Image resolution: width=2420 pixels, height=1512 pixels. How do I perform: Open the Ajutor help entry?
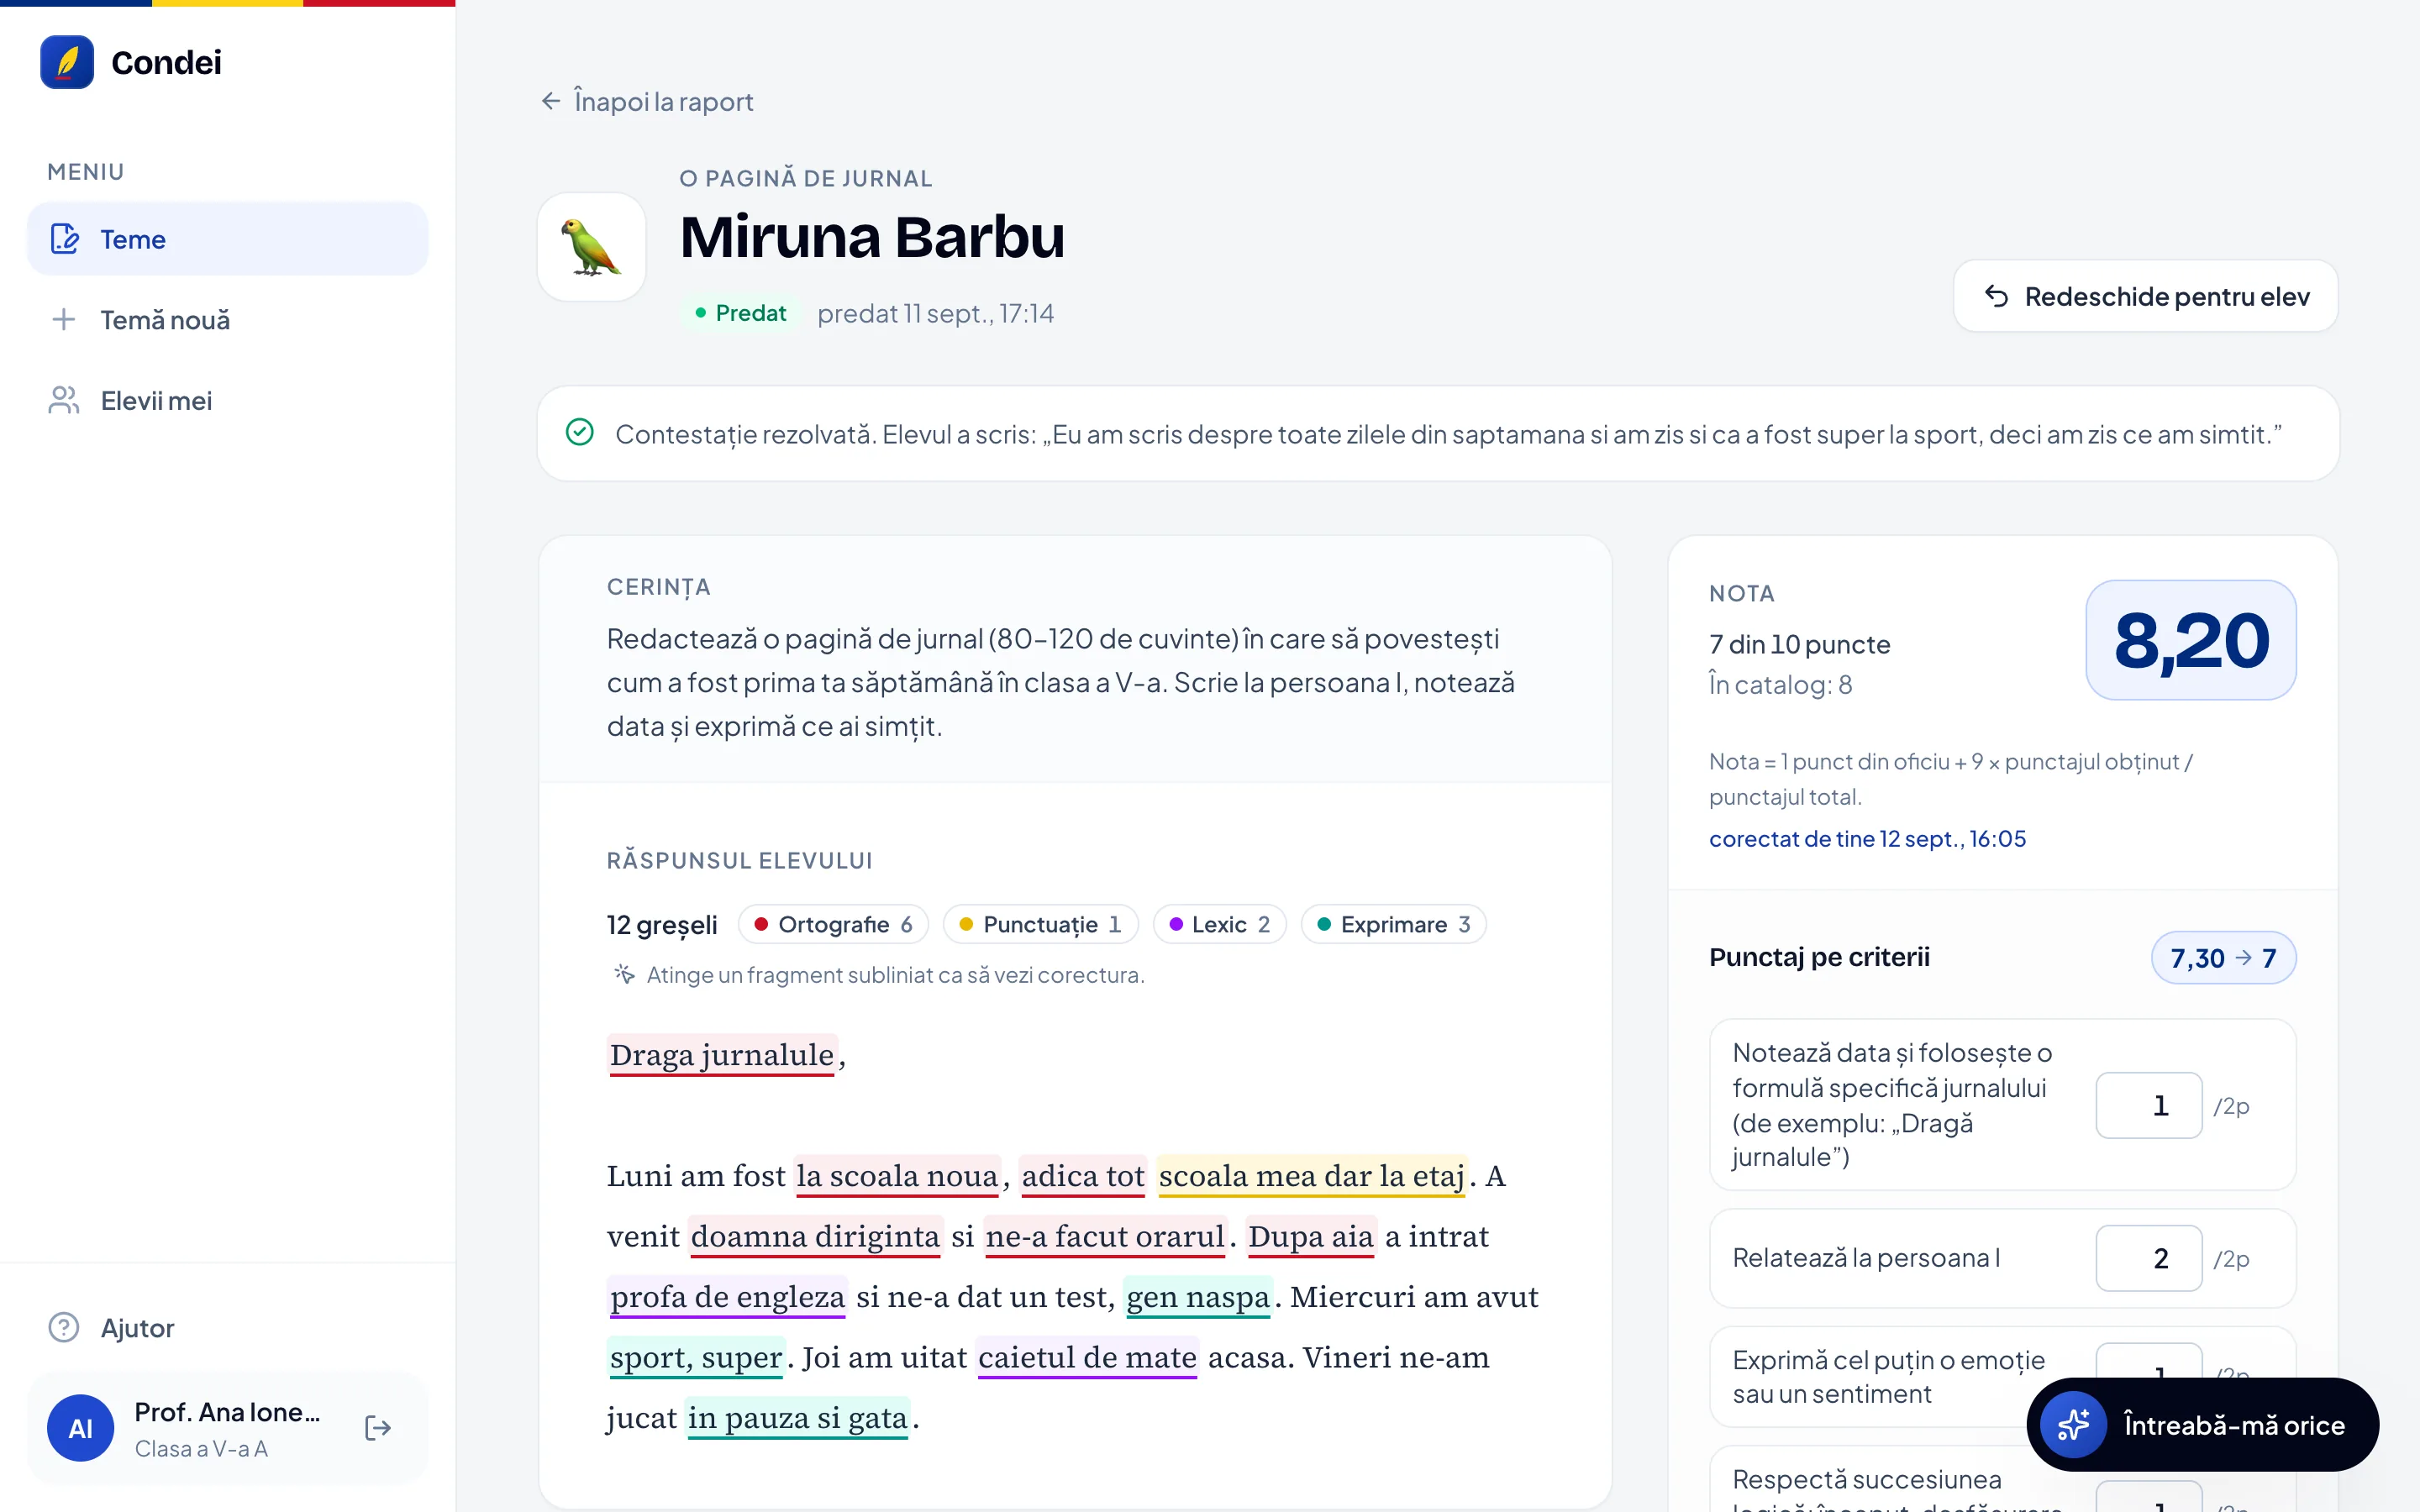click(x=228, y=1328)
